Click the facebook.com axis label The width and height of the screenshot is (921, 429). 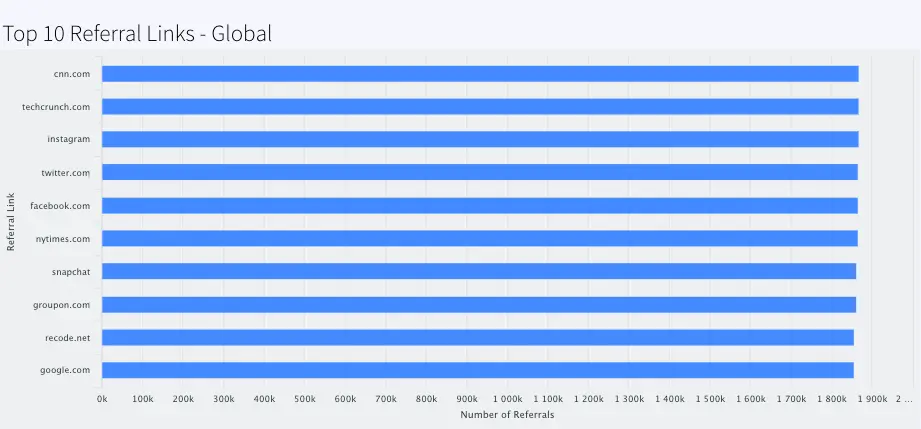[60, 206]
